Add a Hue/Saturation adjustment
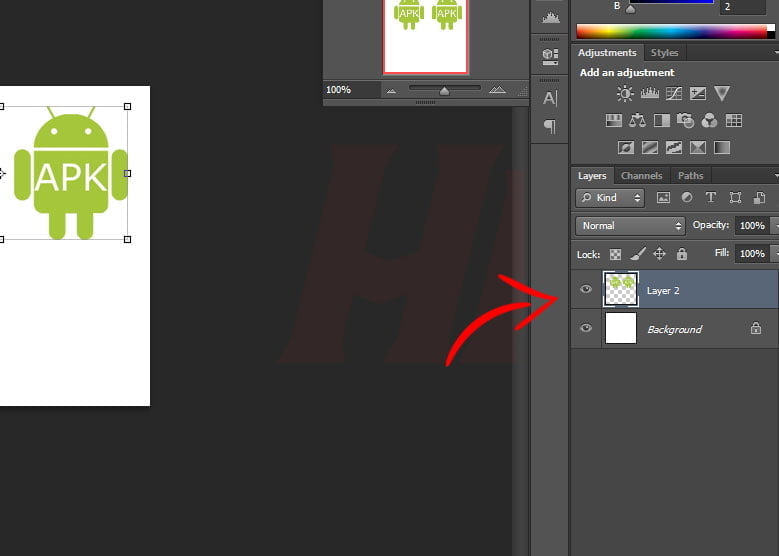 [614, 120]
